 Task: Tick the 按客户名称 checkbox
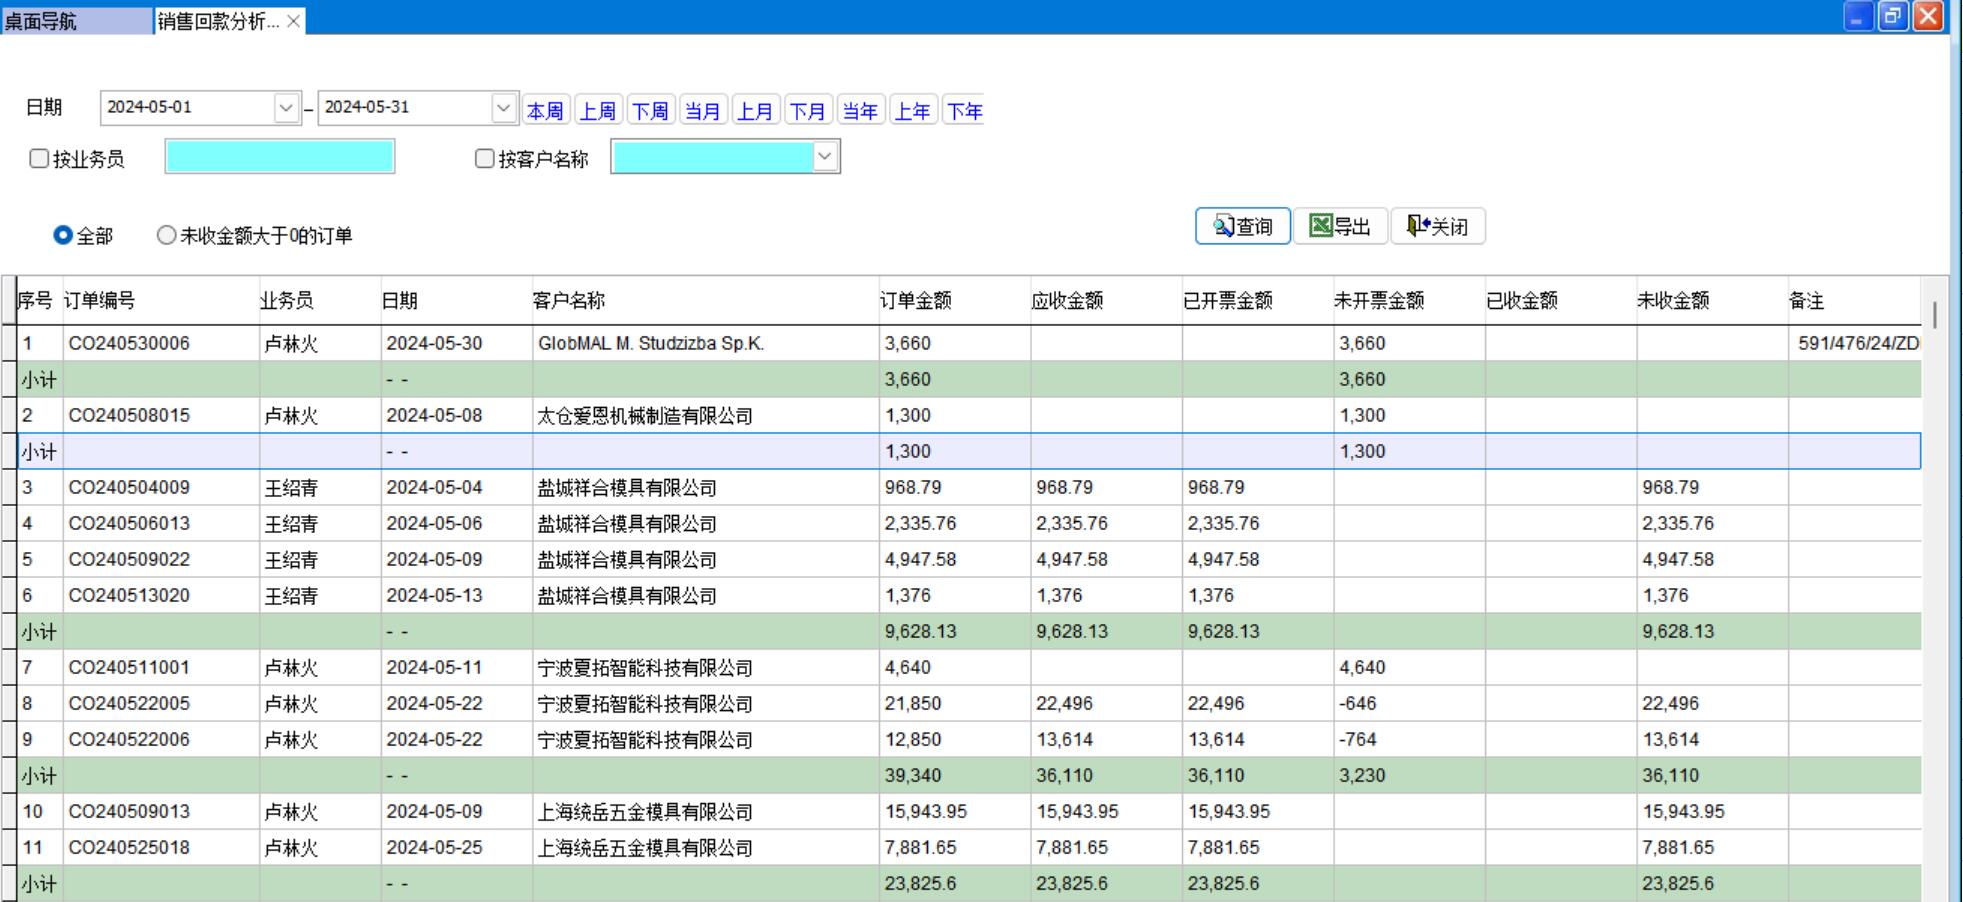485,159
